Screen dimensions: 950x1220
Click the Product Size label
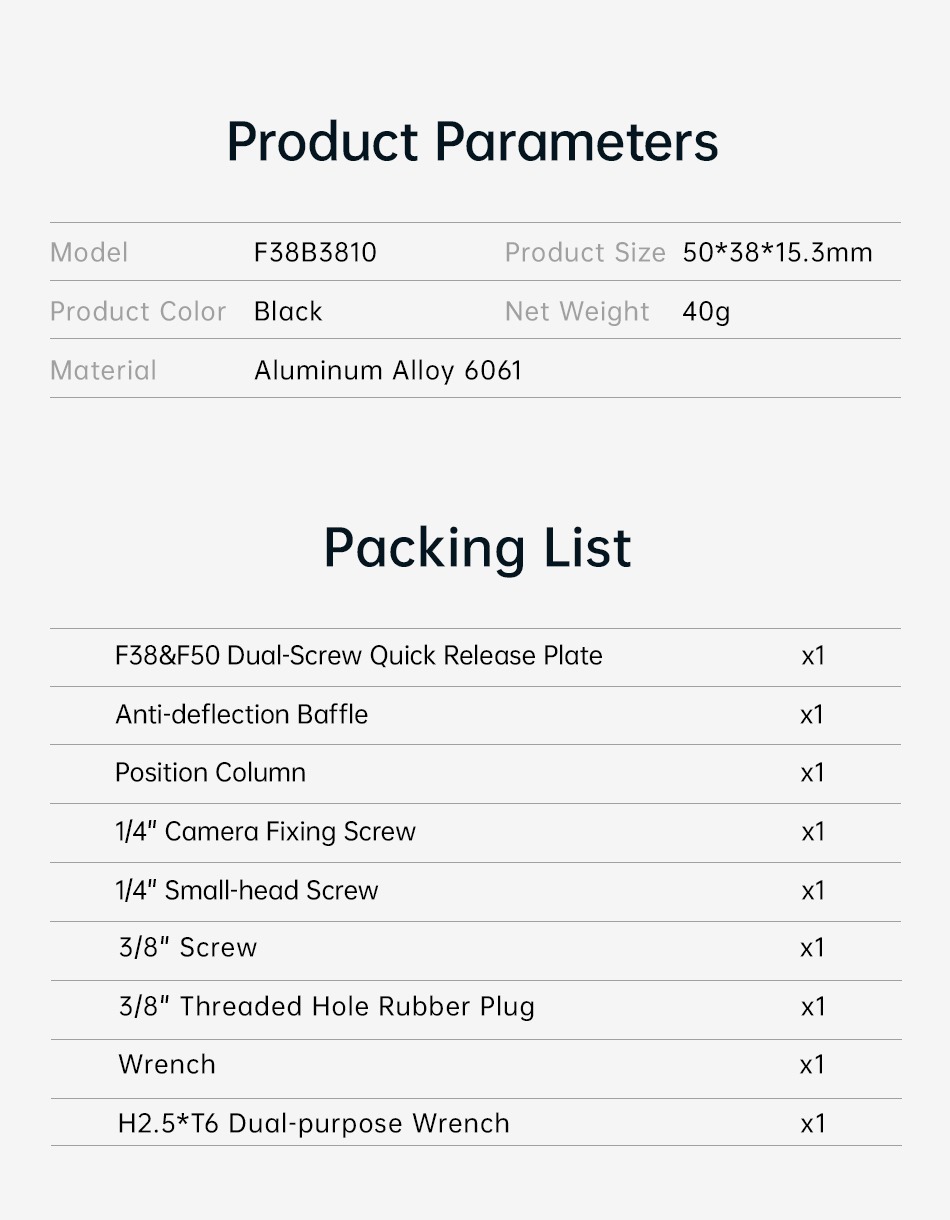(585, 252)
